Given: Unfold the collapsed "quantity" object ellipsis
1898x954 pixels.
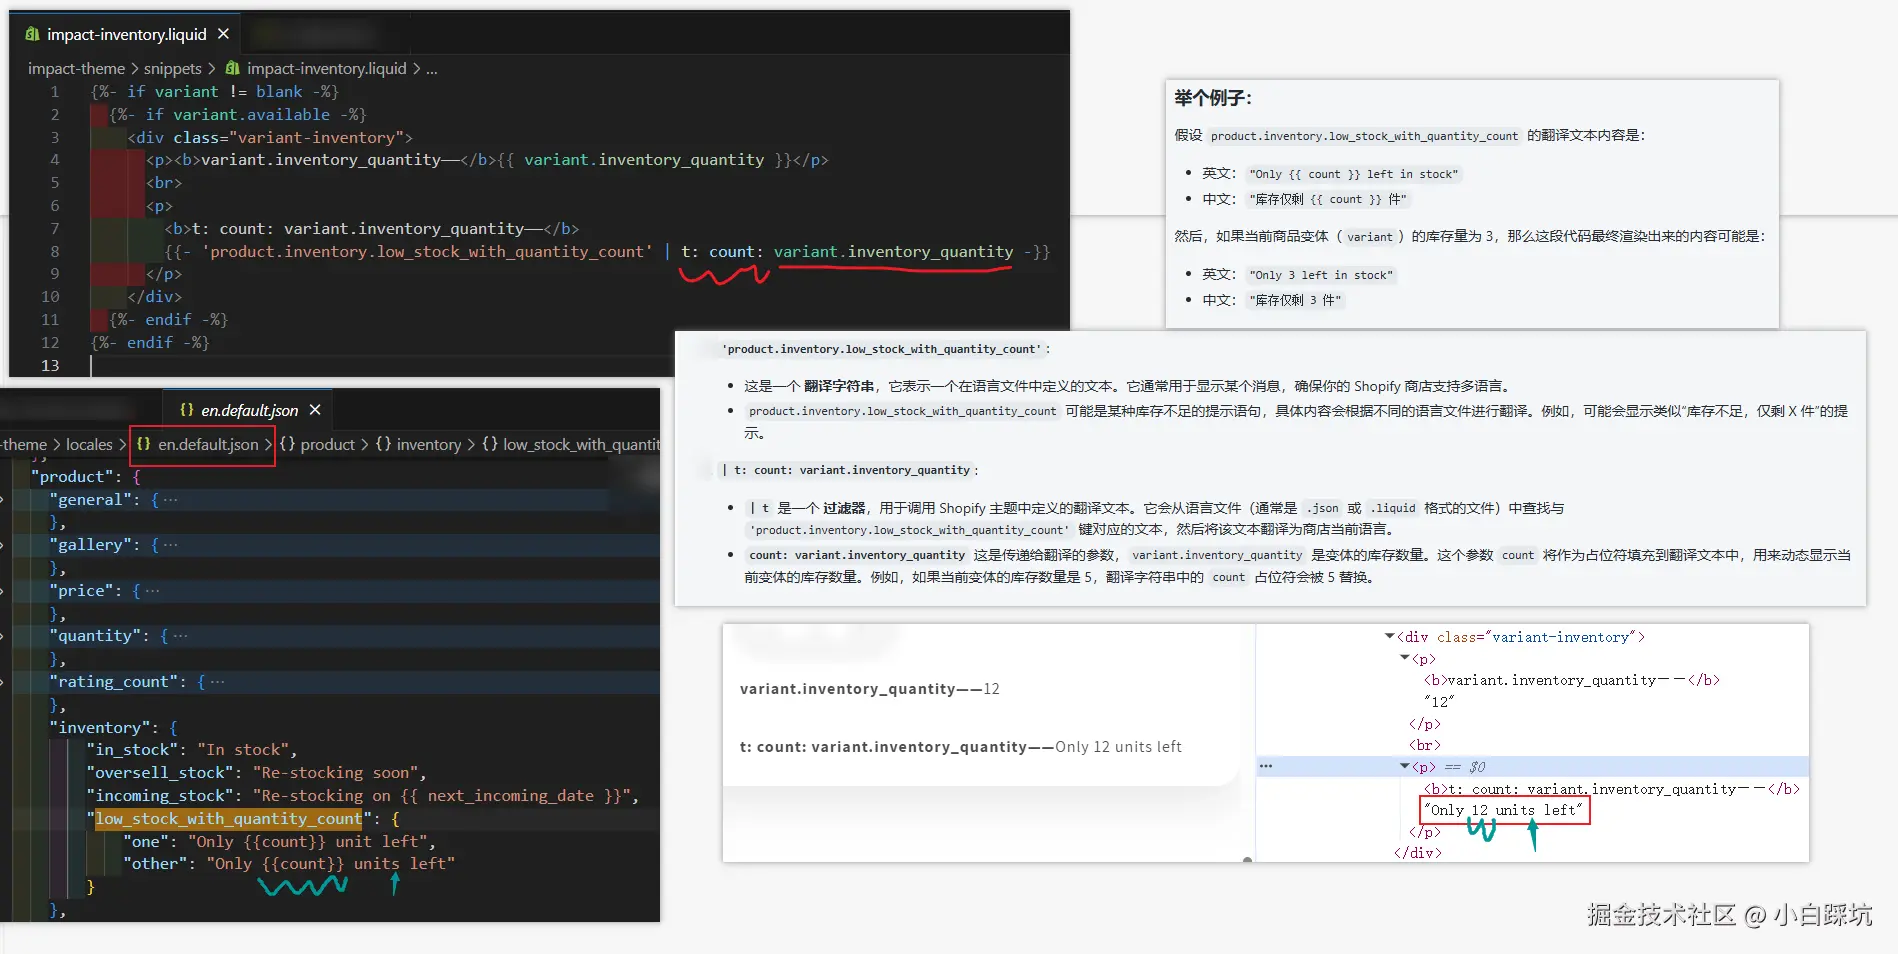Looking at the screenshot, I should pos(180,635).
